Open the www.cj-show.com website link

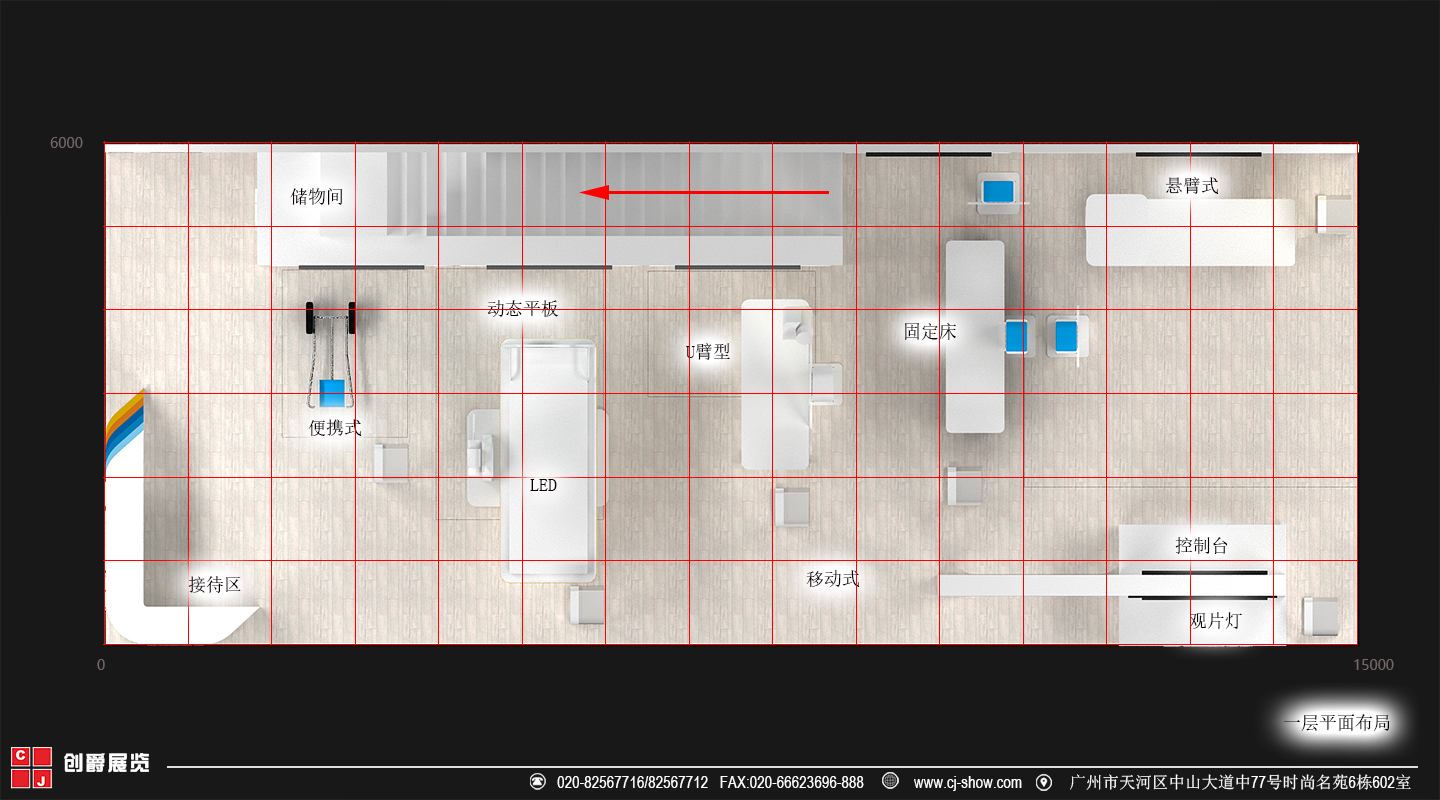967,782
